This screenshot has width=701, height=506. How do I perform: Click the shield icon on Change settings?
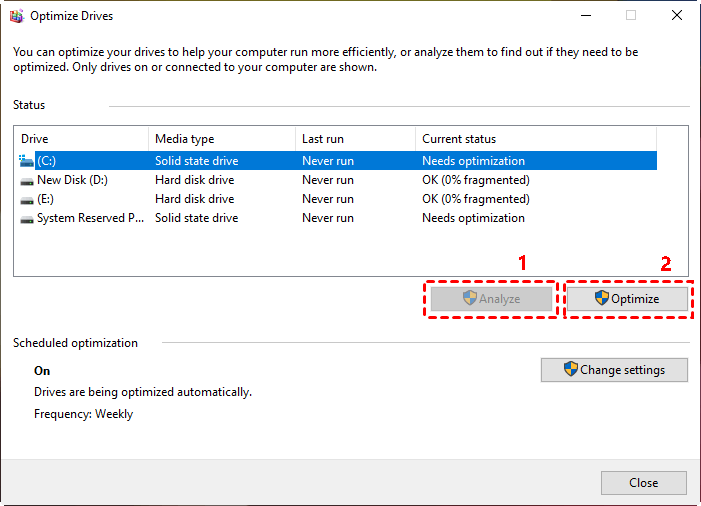[571, 369]
